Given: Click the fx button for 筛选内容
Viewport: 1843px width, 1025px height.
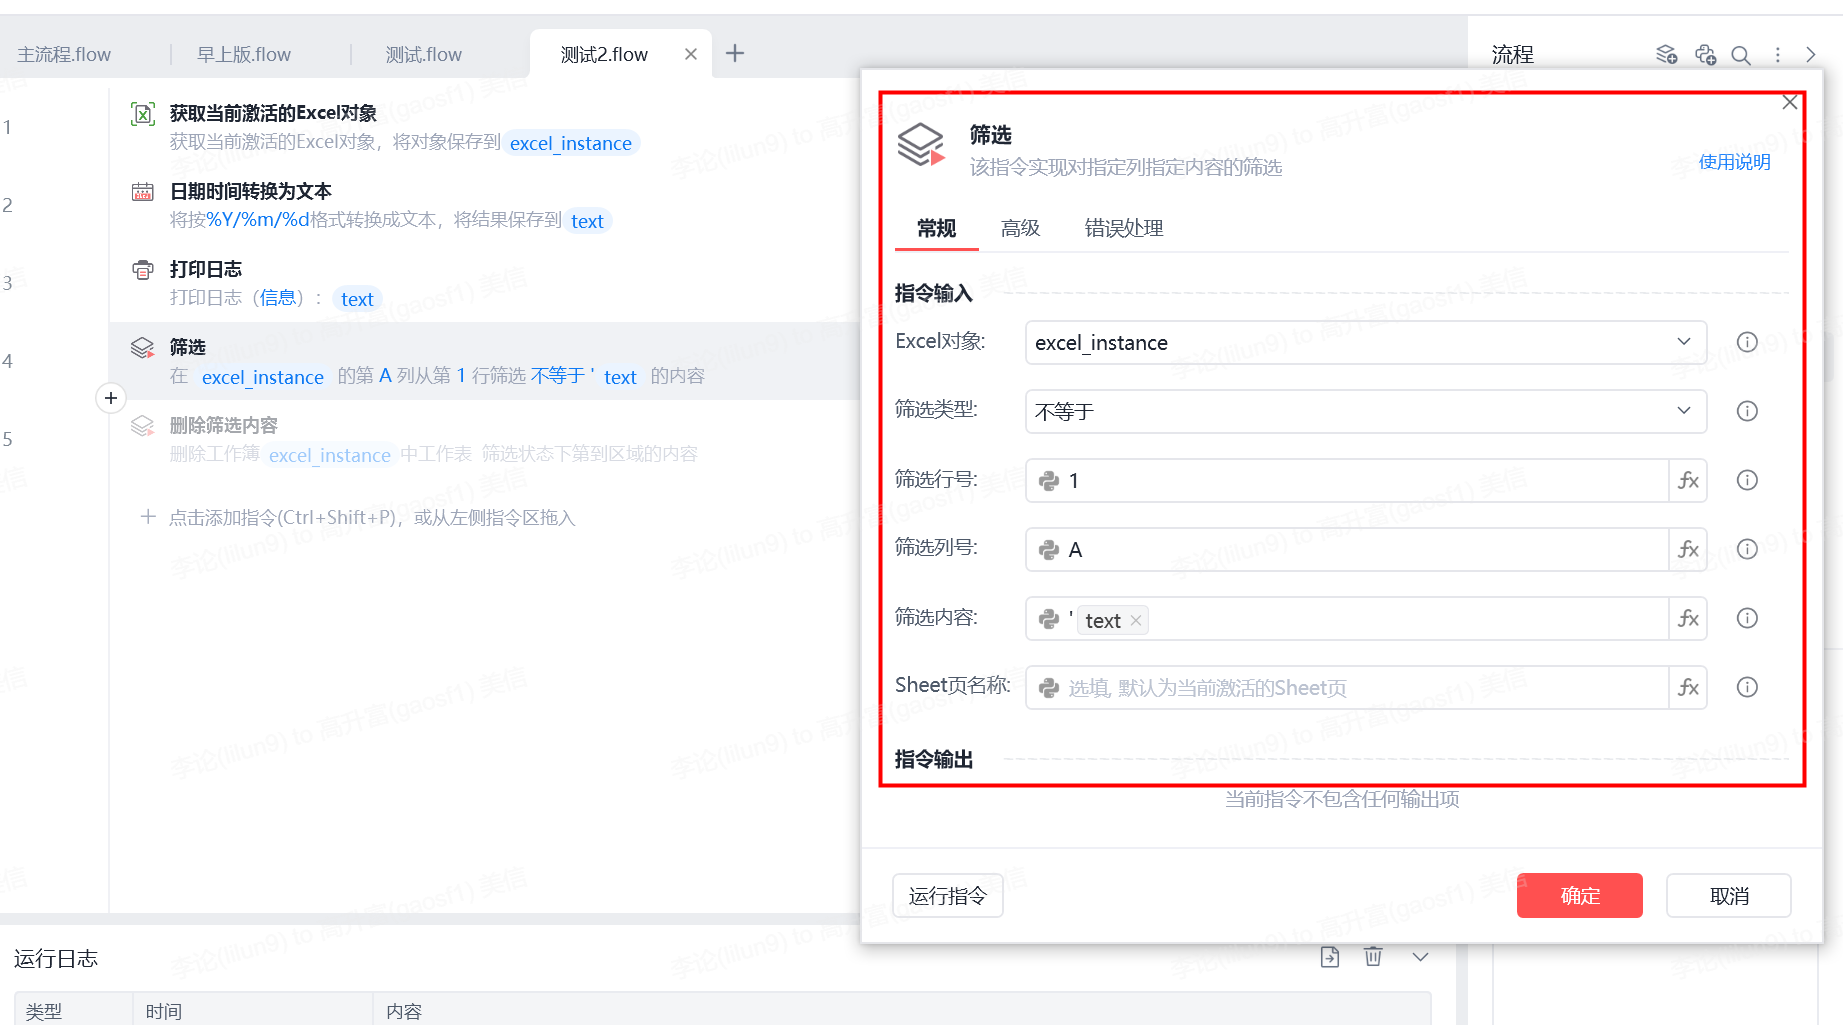Looking at the screenshot, I should point(1688,619).
